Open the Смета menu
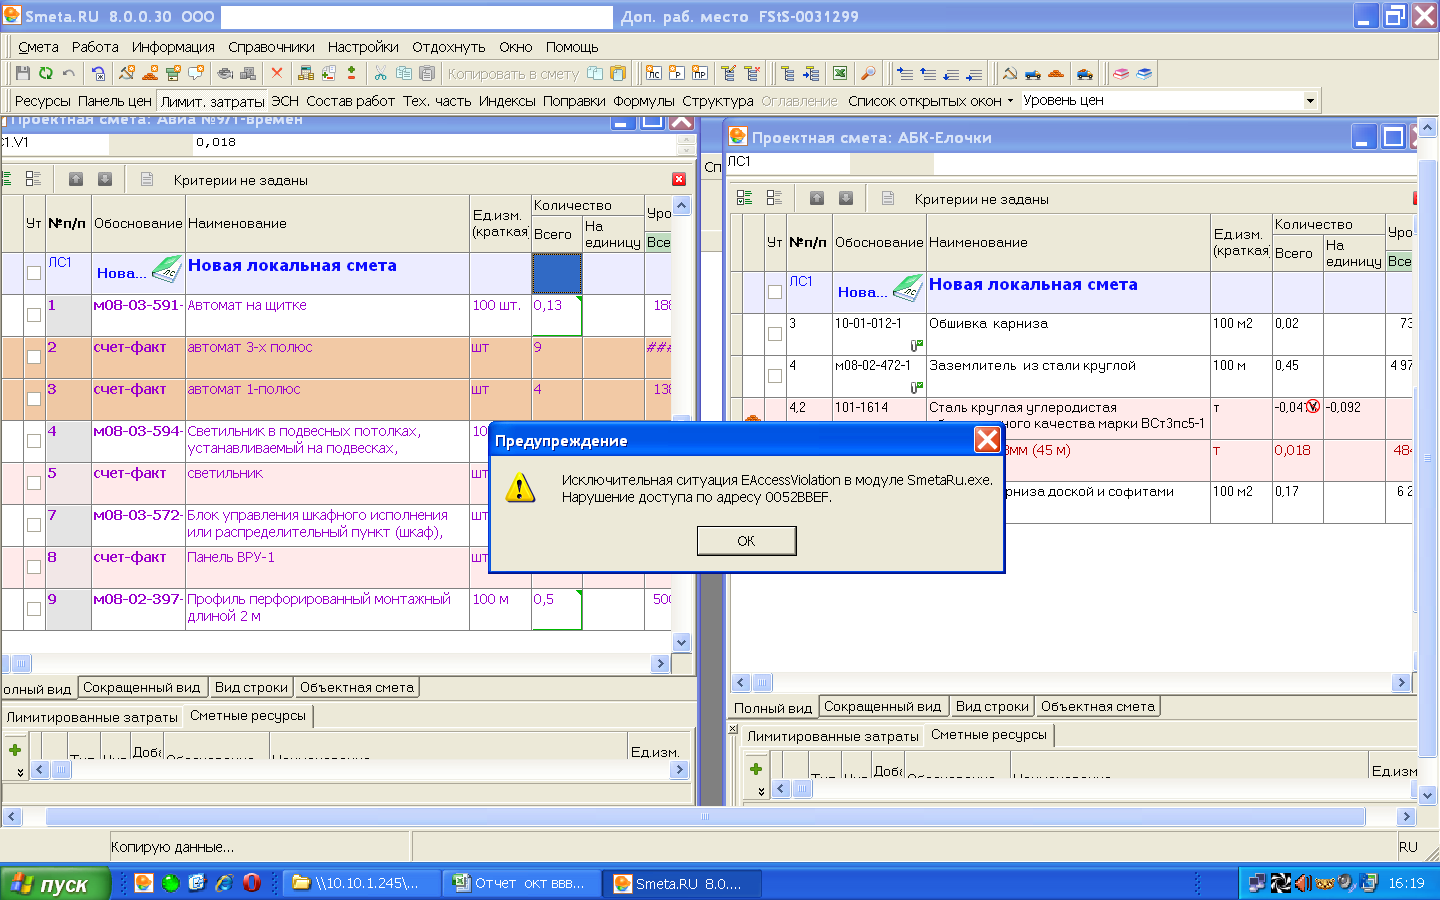1440x900 pixels. [38, 47]
